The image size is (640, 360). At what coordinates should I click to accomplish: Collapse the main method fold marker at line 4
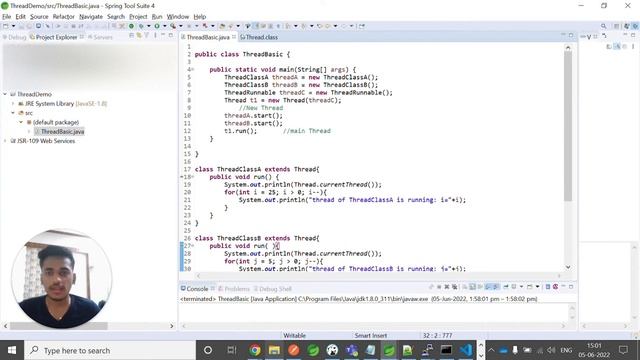pos(193,70)
